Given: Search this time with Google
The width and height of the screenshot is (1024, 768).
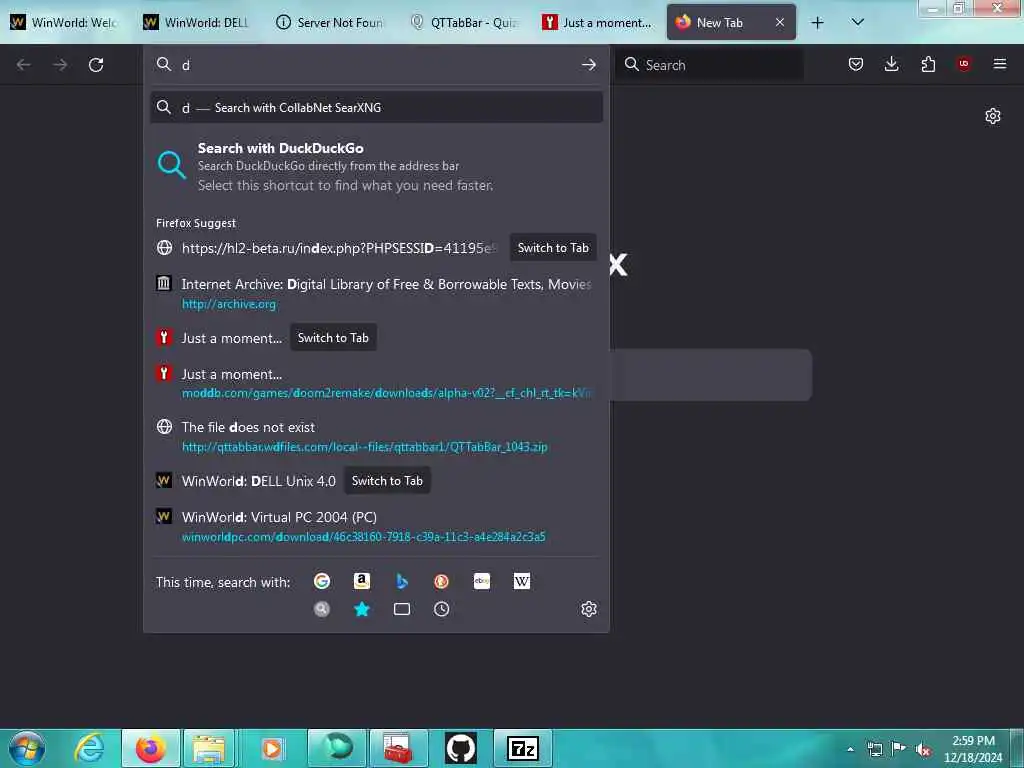Looking at the screenshot, I should 321,581.
